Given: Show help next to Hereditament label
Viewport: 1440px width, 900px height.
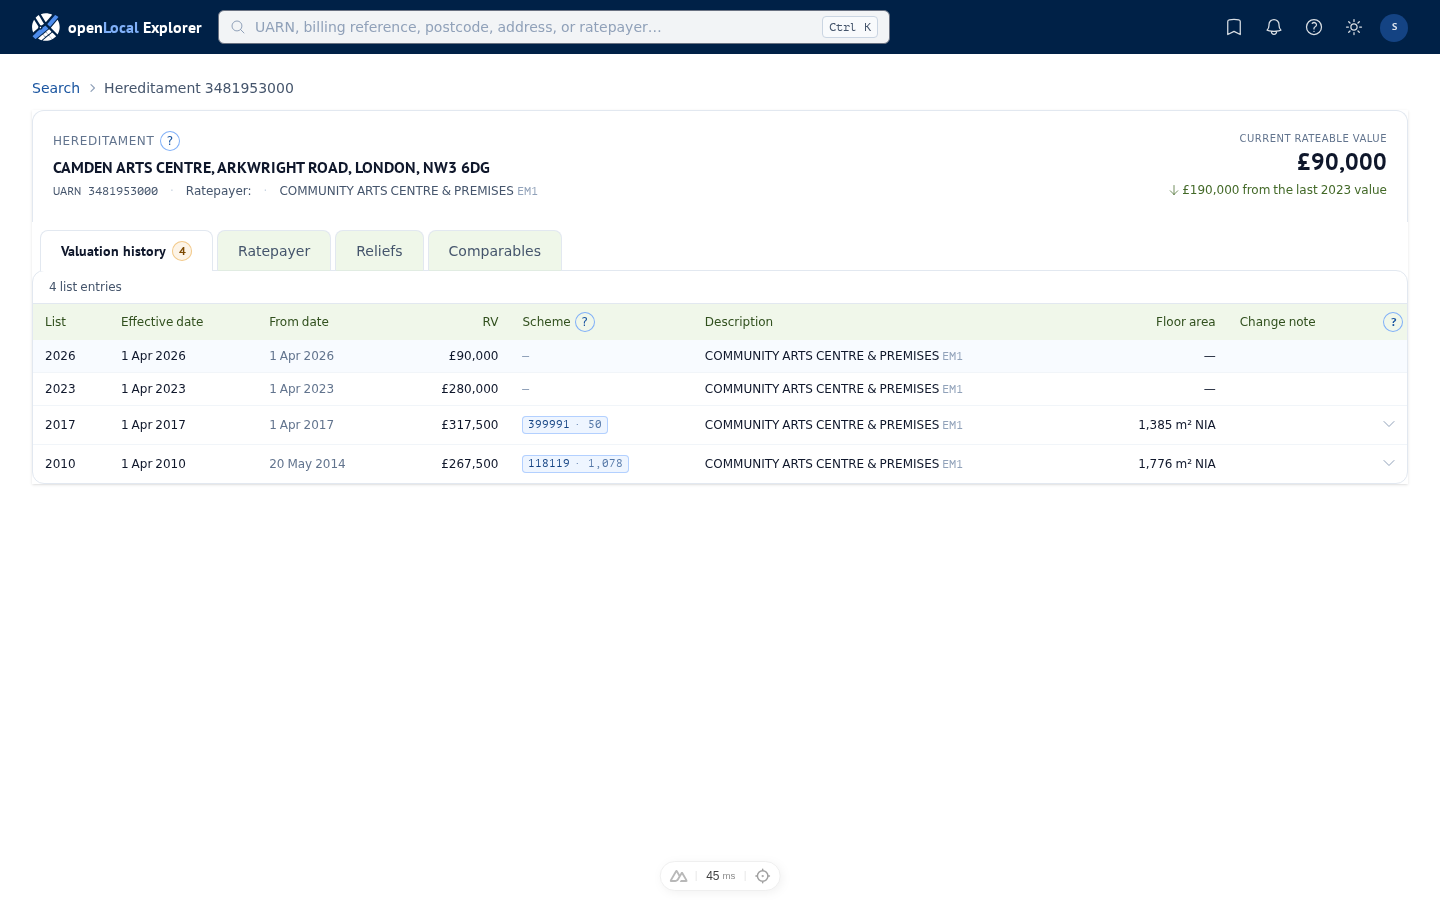Looking at the screenshot, I should (x=170, y=141).
